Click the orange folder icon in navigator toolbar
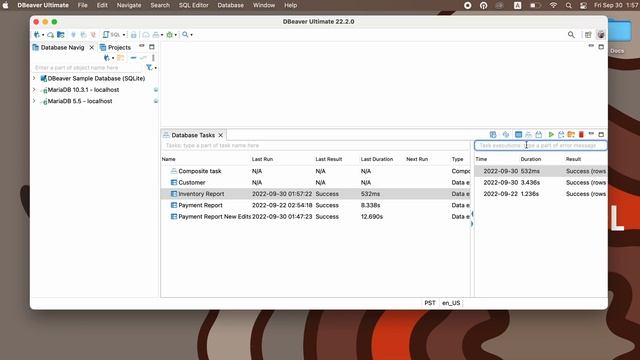The height and width of the screenshot is (360, 640). [x=121, y=58]
